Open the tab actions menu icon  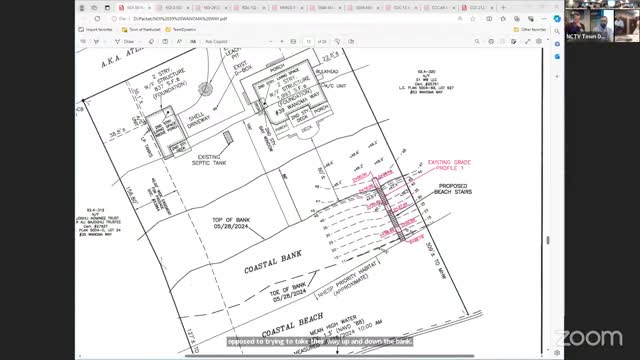coord(107,8)
